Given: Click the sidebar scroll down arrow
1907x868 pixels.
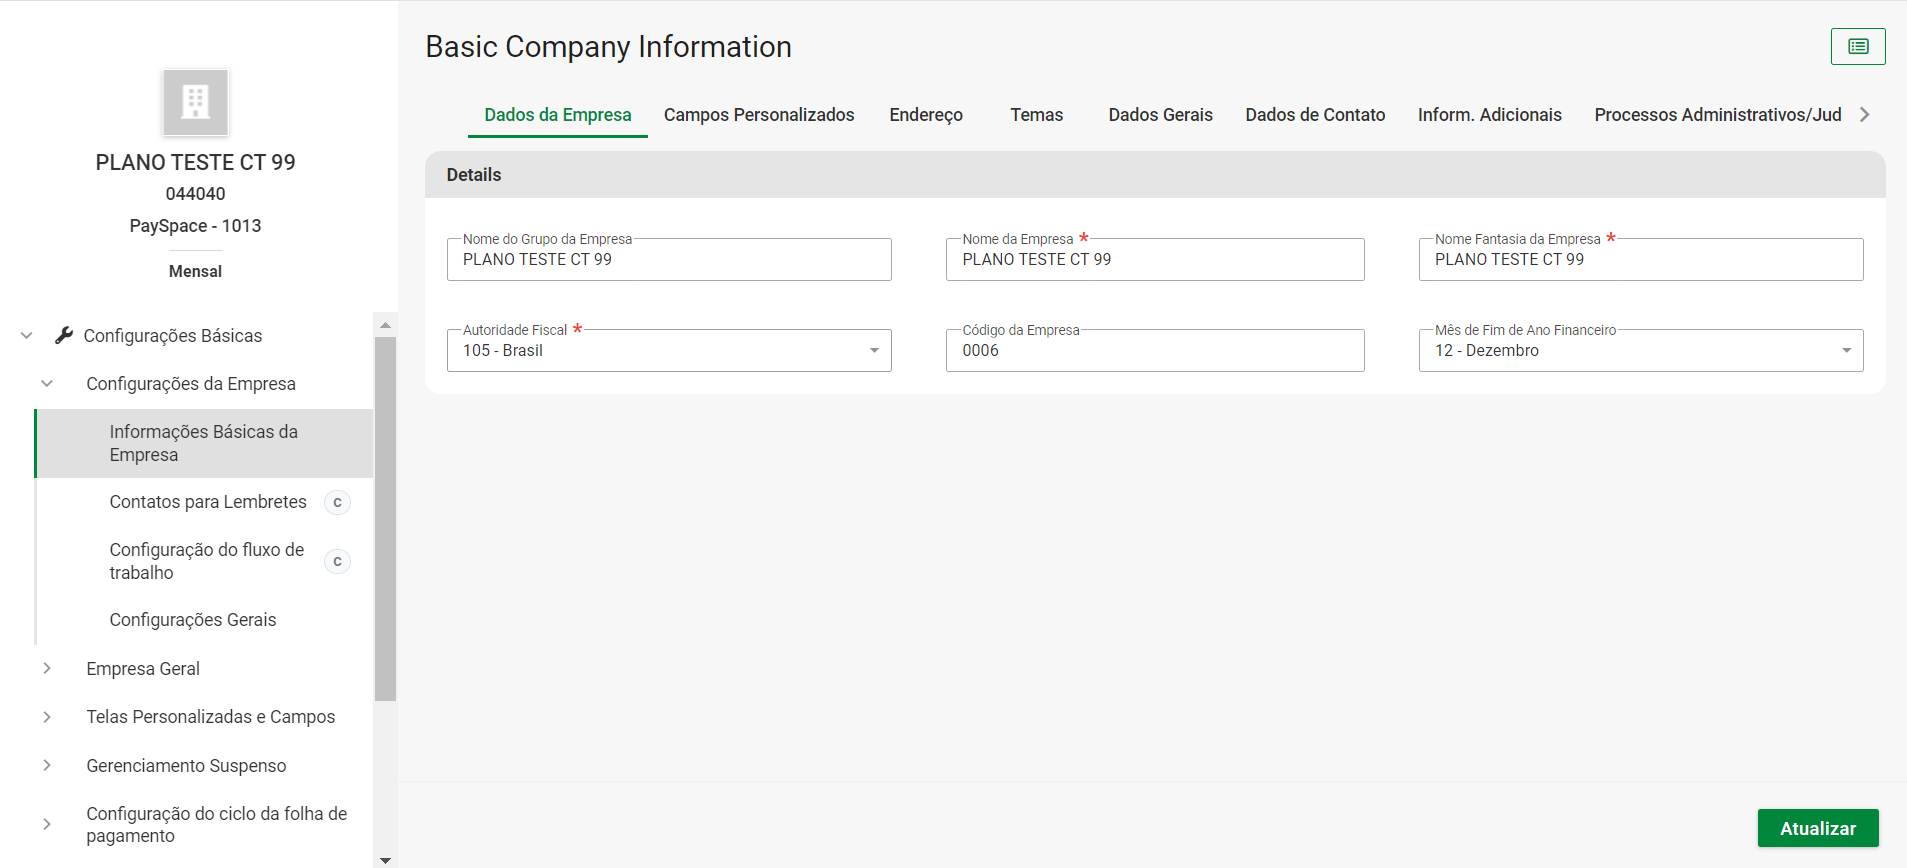Looking at the screenshot, I should [x=385, y=859].
